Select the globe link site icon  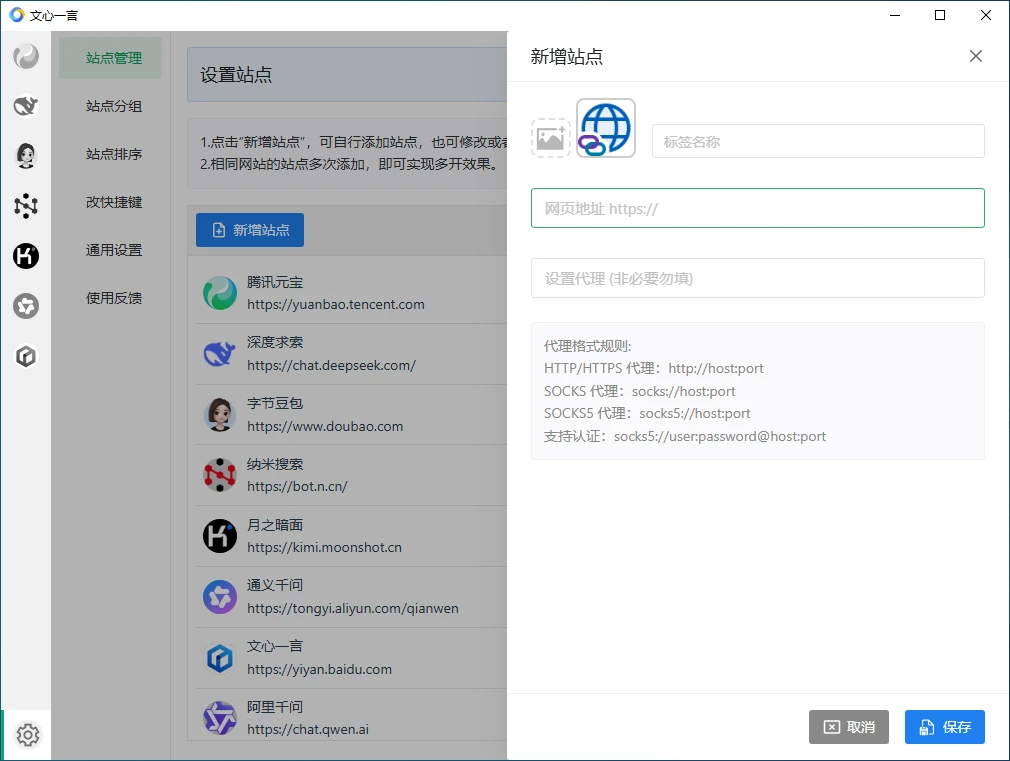click(x=606, y=128)
